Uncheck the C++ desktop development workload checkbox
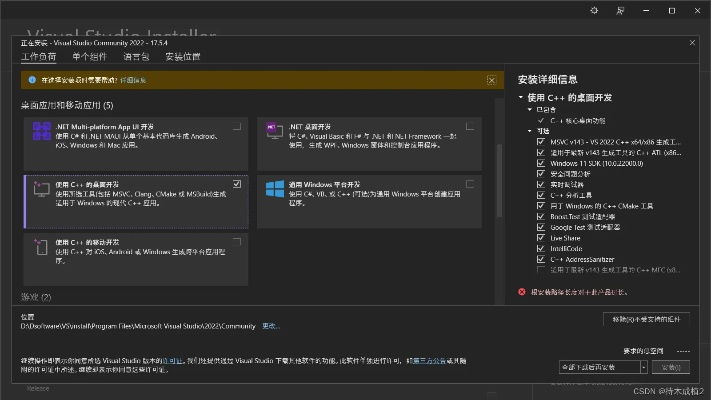The width and height of the screenshot is (711, 400). (x=237, y=184)
